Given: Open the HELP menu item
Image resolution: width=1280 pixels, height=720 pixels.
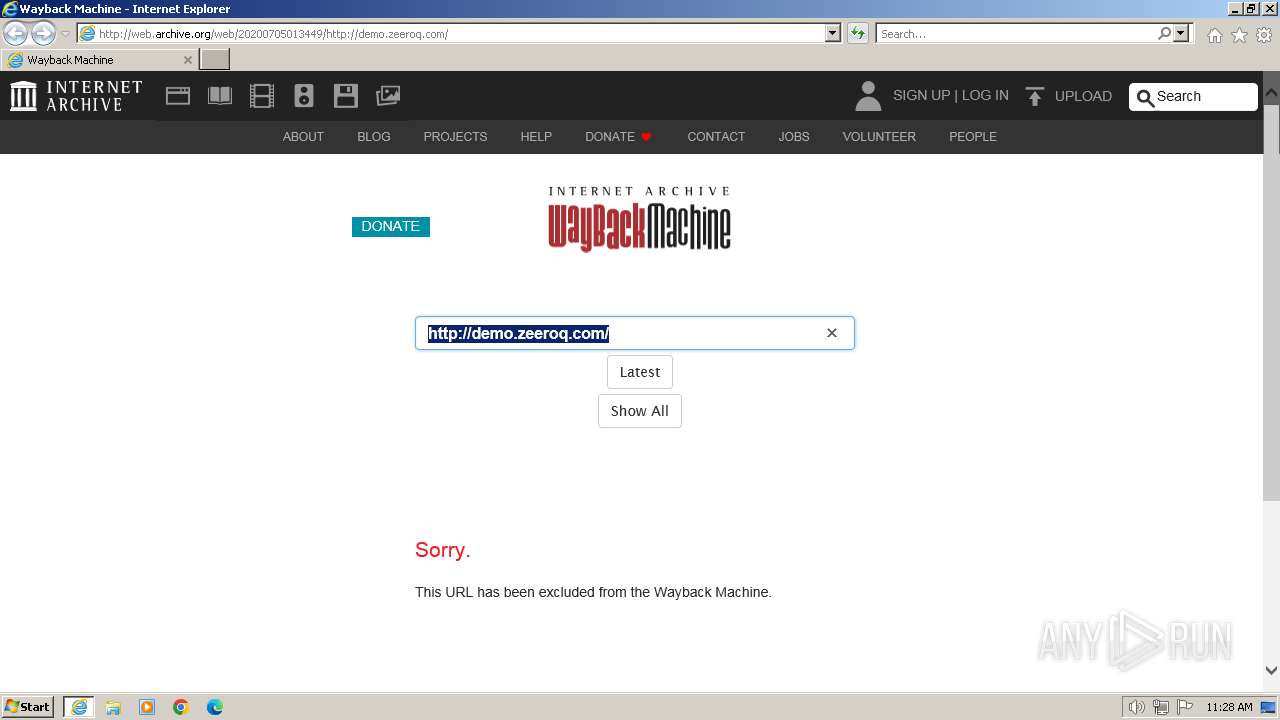Looking at the screenshot, I should 536,137.
